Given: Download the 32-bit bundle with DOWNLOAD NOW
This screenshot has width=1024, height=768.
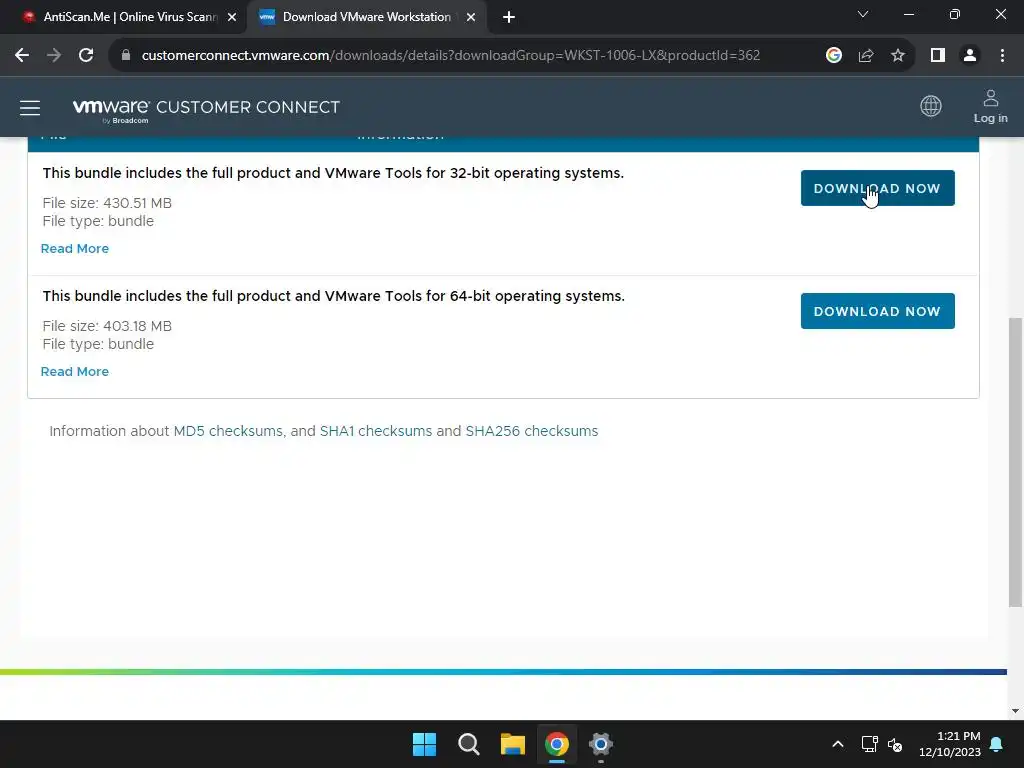Looking at the screenshot, I should tap(877, 188).
